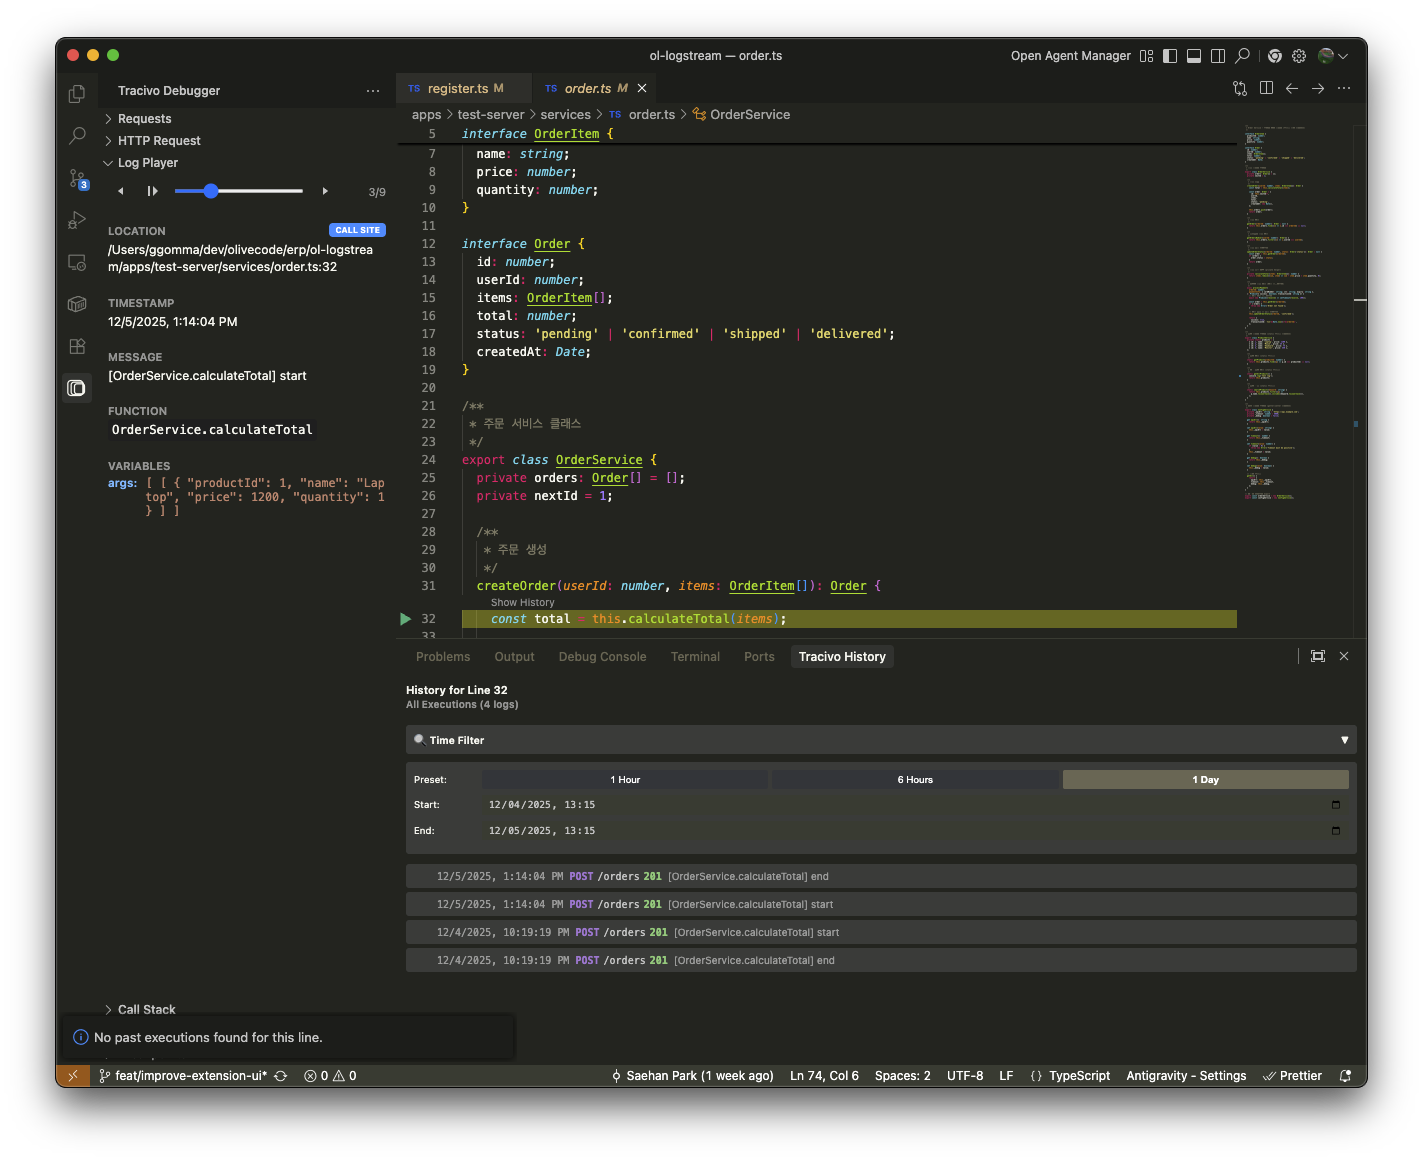Expand the Requests section

pos(144,119)
